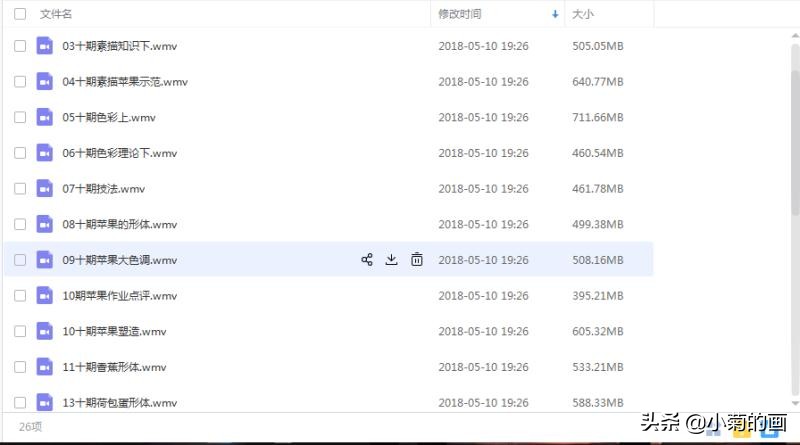
Task: Open file 05十期色彩上.wmv
Action: [109, 117]
